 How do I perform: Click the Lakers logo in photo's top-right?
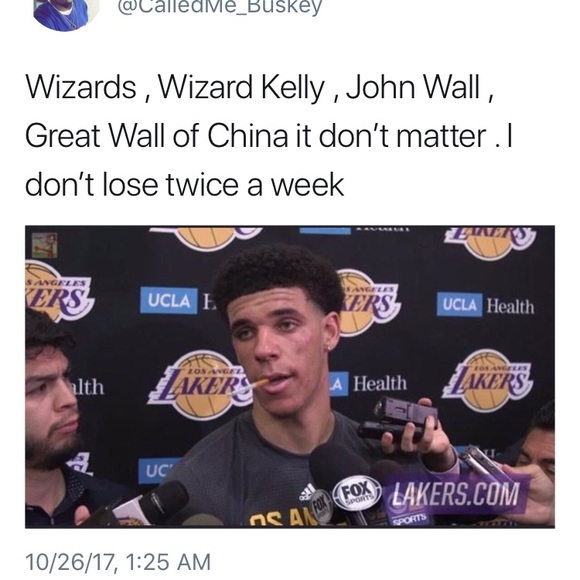click(490, 241)
